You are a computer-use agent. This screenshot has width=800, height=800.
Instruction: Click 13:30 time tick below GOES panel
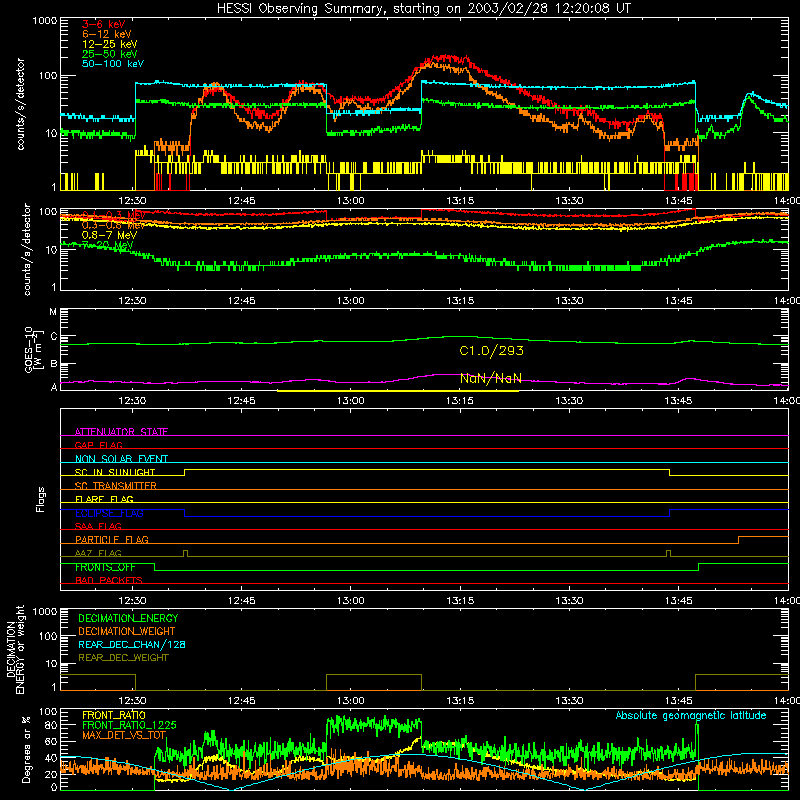(x=569, y=401)
